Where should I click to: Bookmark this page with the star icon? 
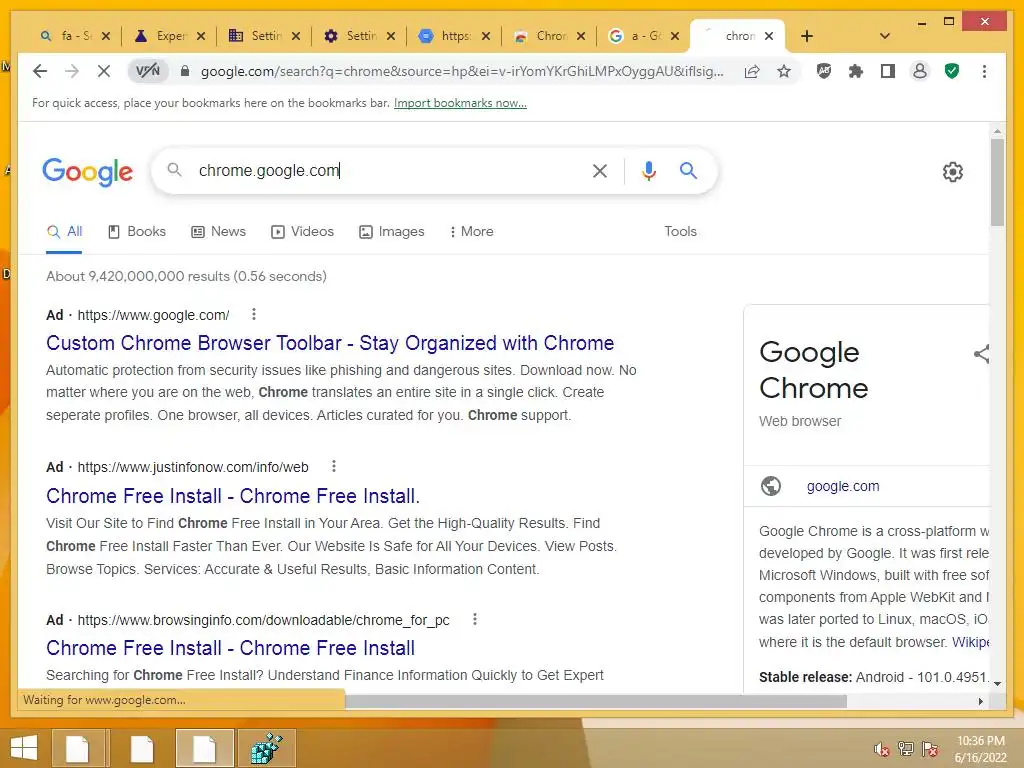784,71
